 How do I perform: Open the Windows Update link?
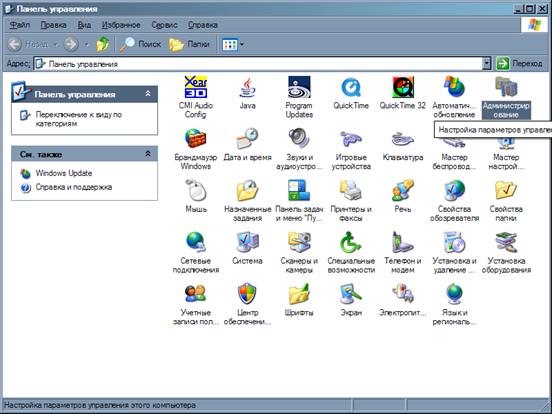click(x=64, y=173)
